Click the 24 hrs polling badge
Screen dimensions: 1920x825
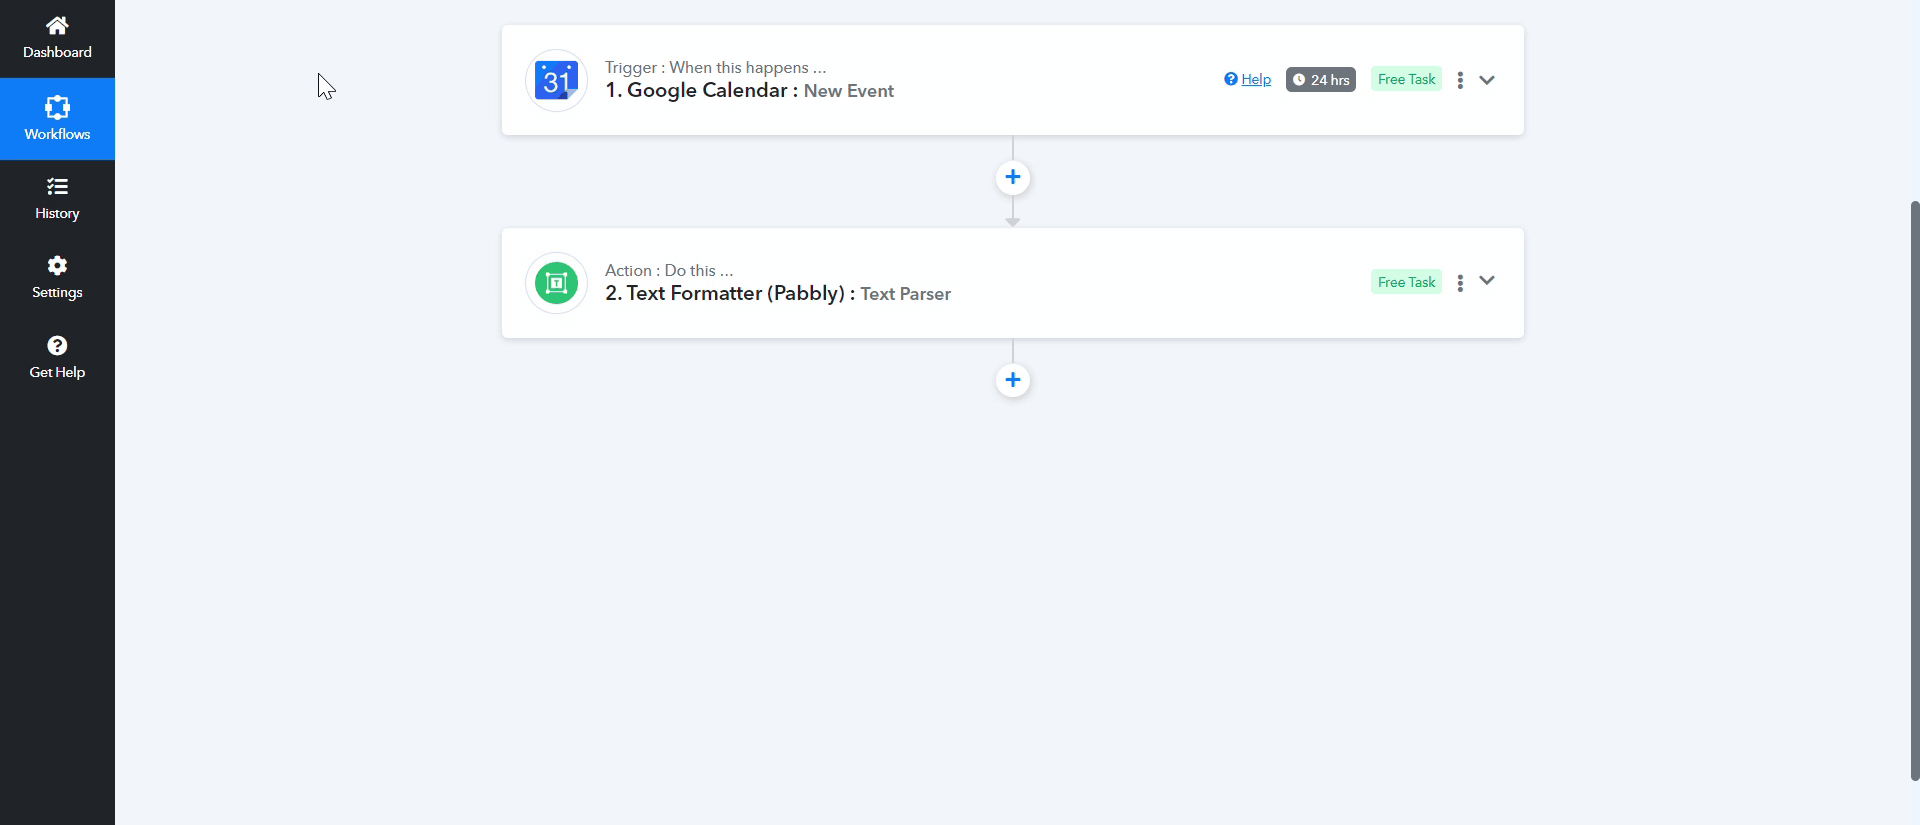(1321, 80)
